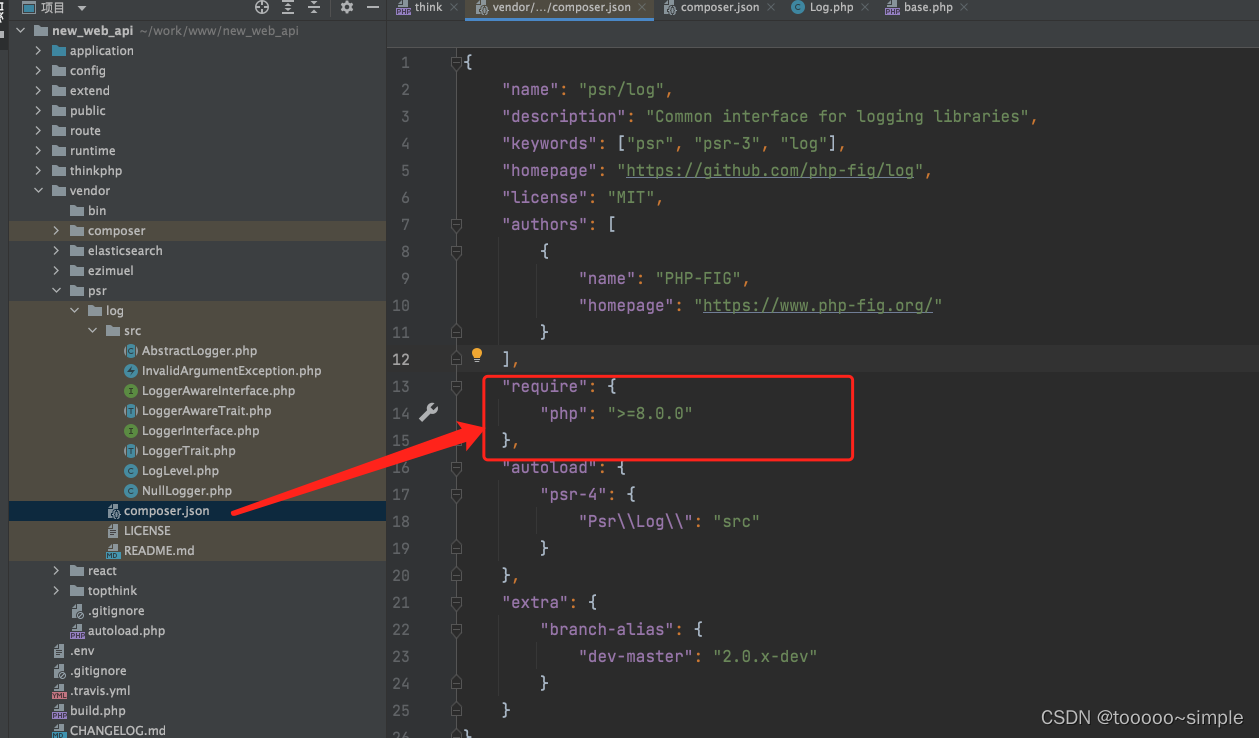Screen dimensions: 1259x738
Task: Click the yellow light bulb intention icon
Action: point(477,355)
